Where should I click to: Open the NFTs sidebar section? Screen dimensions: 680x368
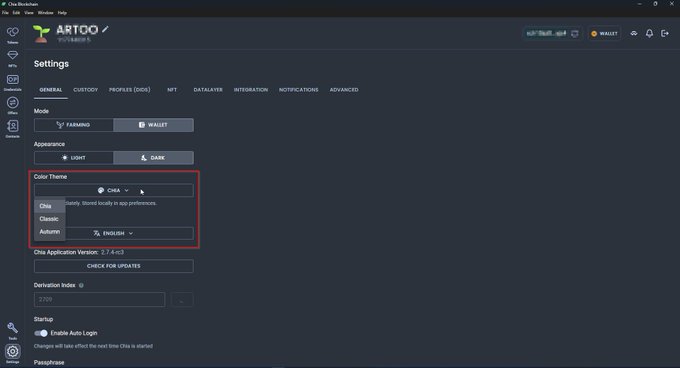coord(13,58)
